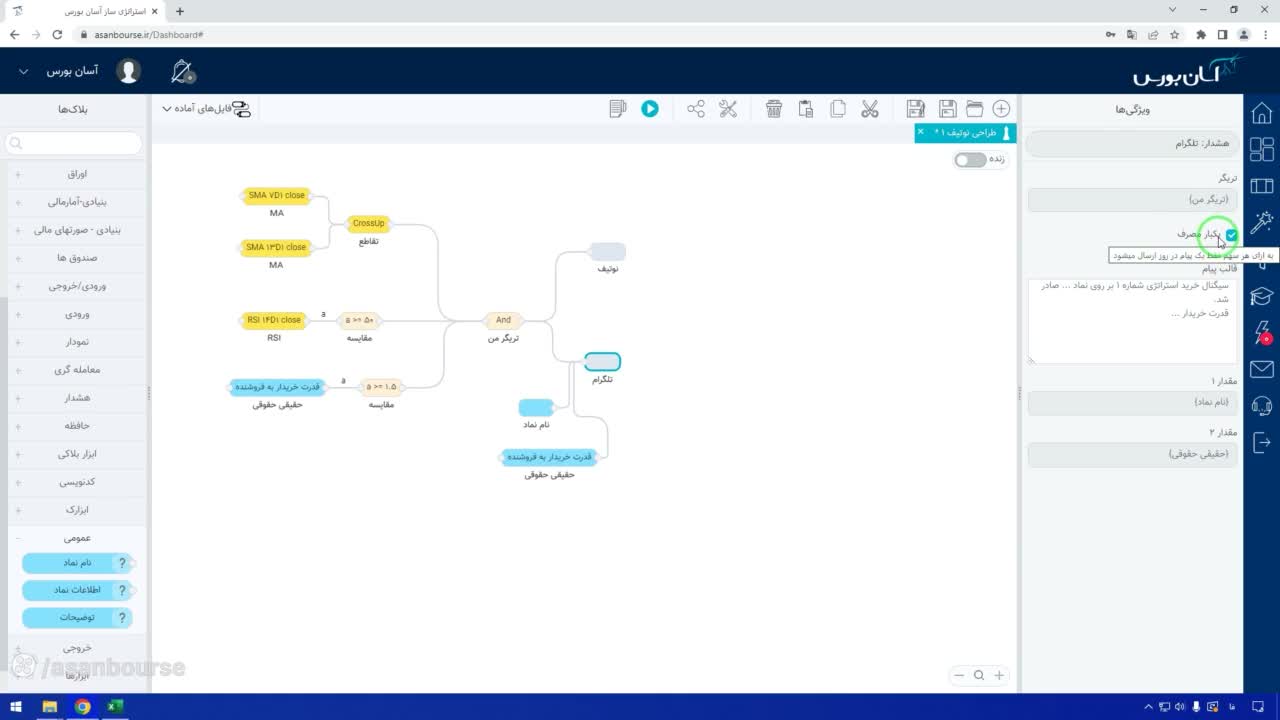Expand the هشدار block category
Screen dimensions: 1280x720
[77, 398]
